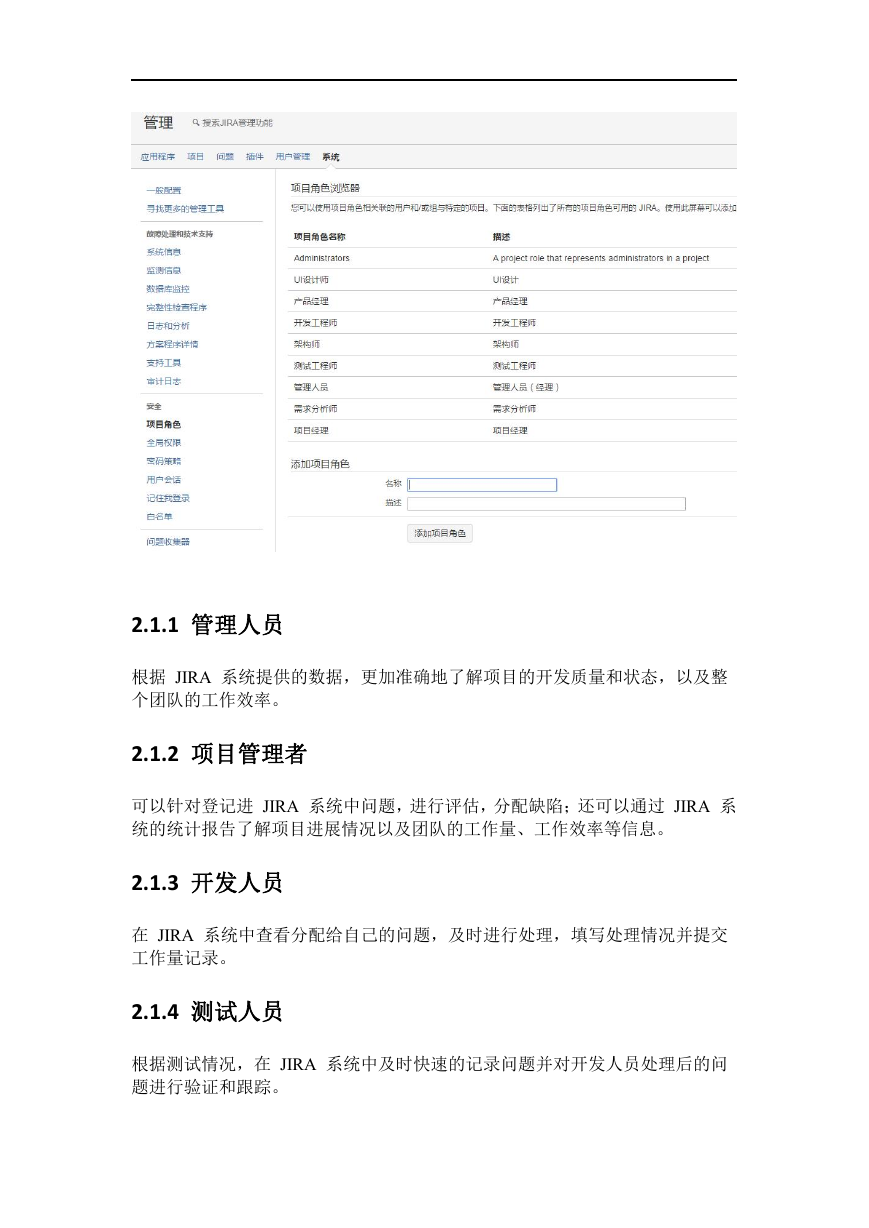
Task: Open 全局权限 sidebar link
Action: coord(164,442)
